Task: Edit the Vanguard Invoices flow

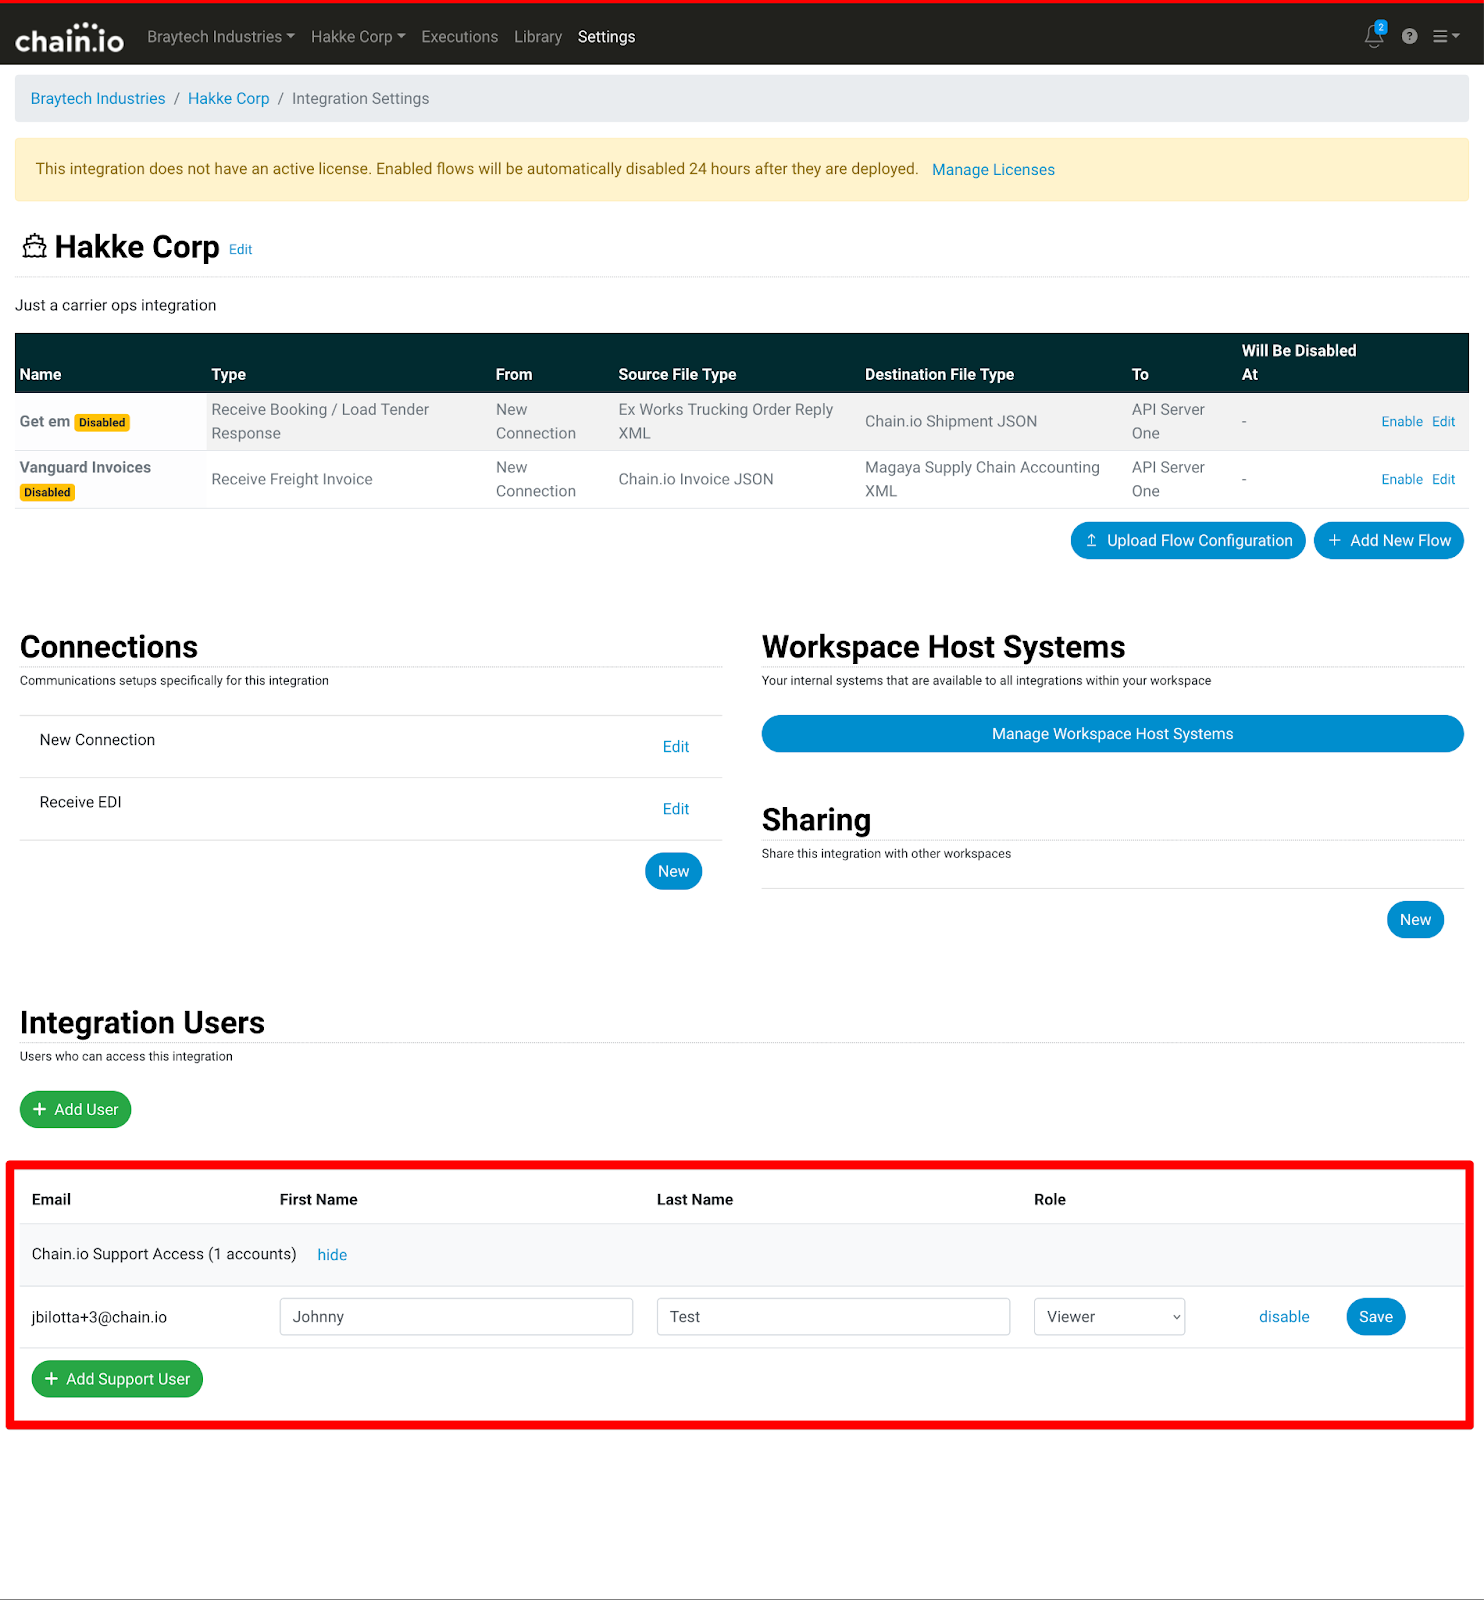Action: coord(1443,480)
